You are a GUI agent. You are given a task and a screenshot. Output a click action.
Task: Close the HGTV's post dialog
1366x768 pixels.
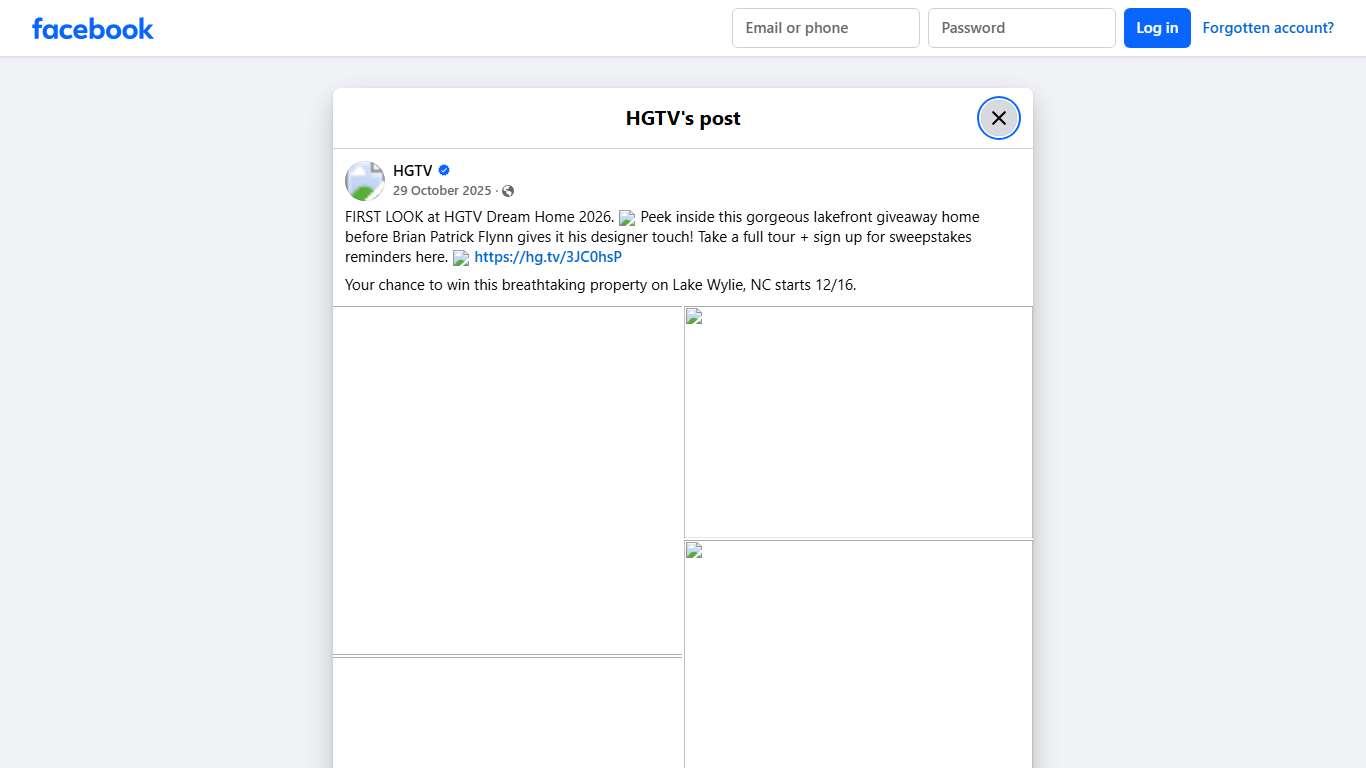(998, 118)
